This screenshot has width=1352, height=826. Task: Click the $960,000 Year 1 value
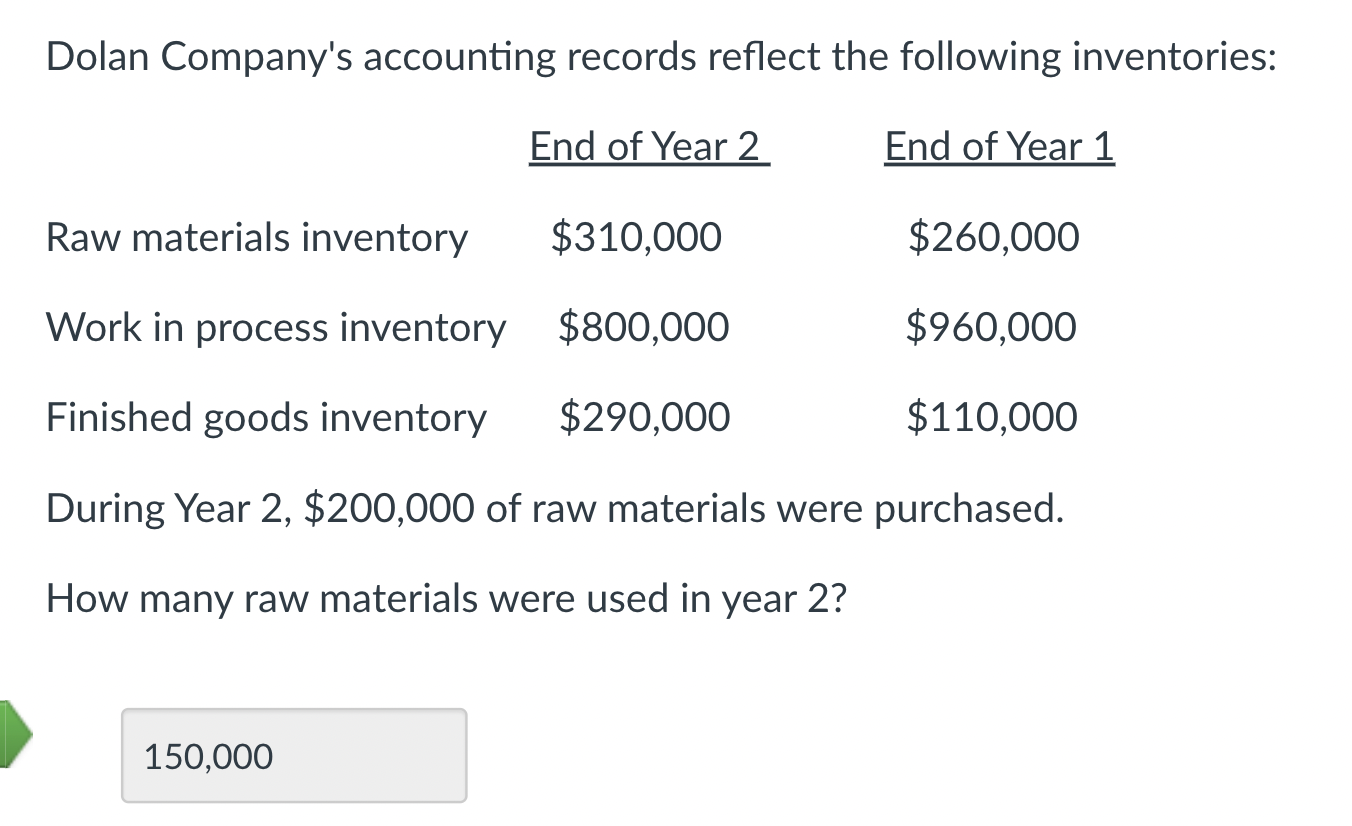991,327
